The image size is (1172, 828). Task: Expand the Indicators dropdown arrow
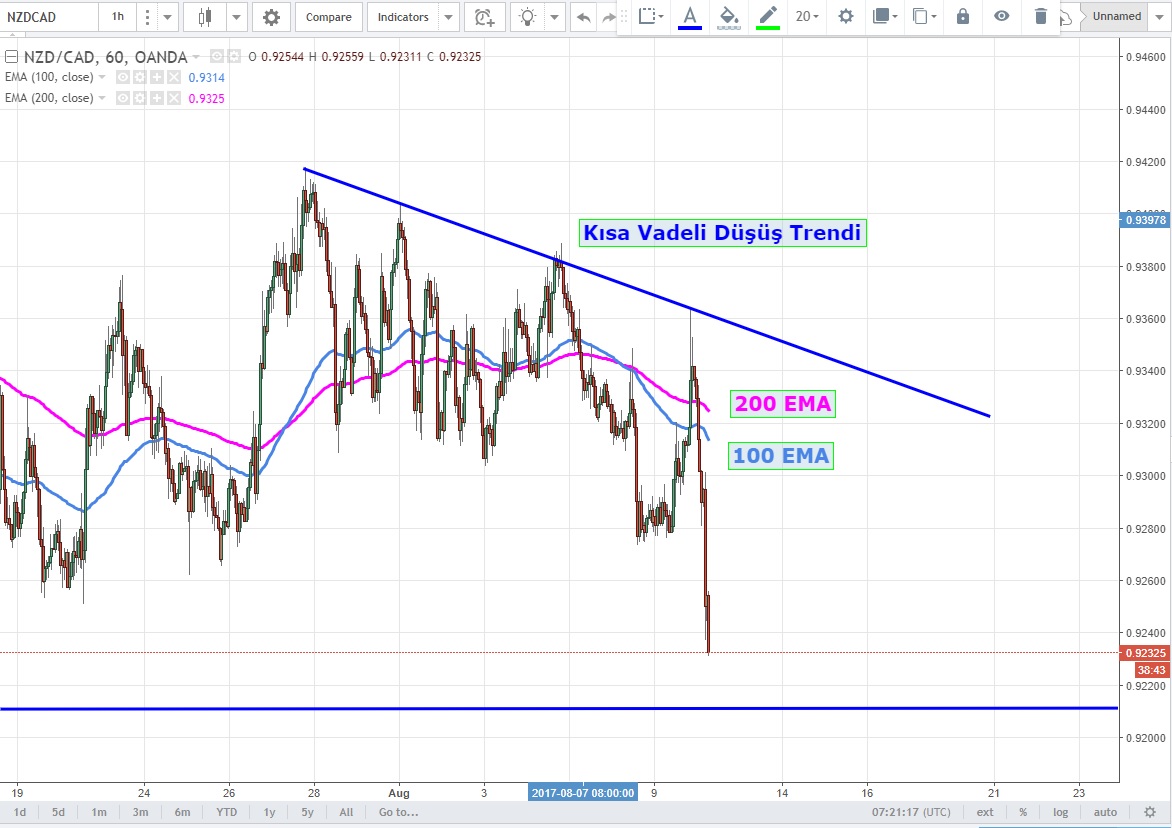(x=449, y=17)
